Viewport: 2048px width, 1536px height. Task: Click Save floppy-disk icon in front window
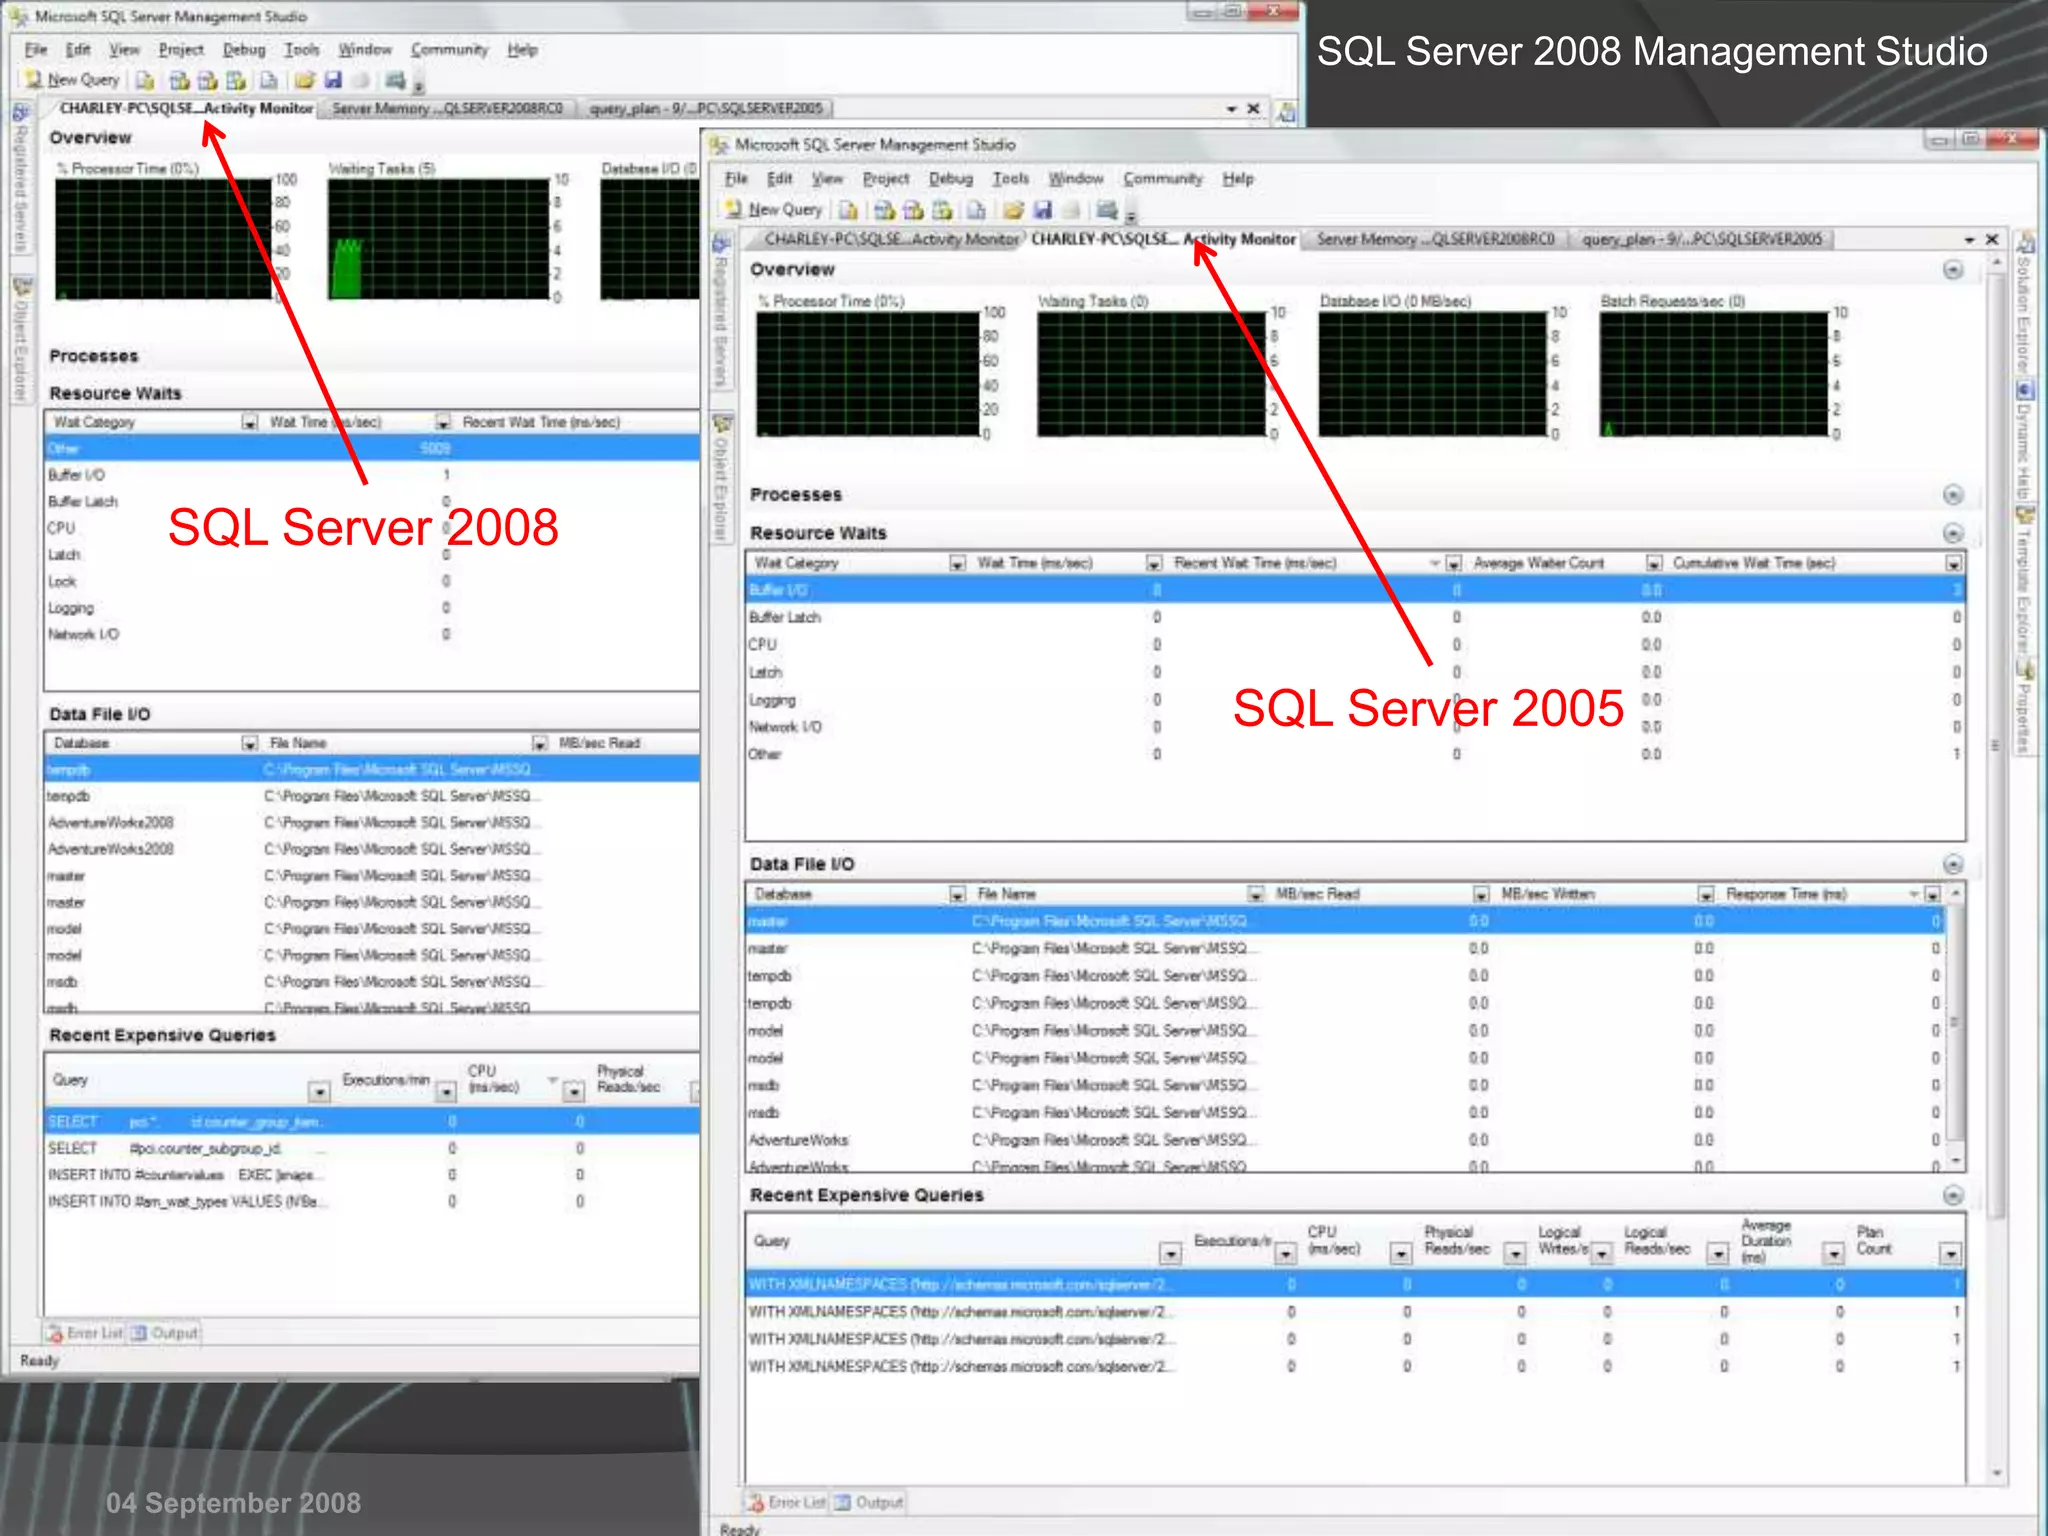click(x=1043, y=210)
